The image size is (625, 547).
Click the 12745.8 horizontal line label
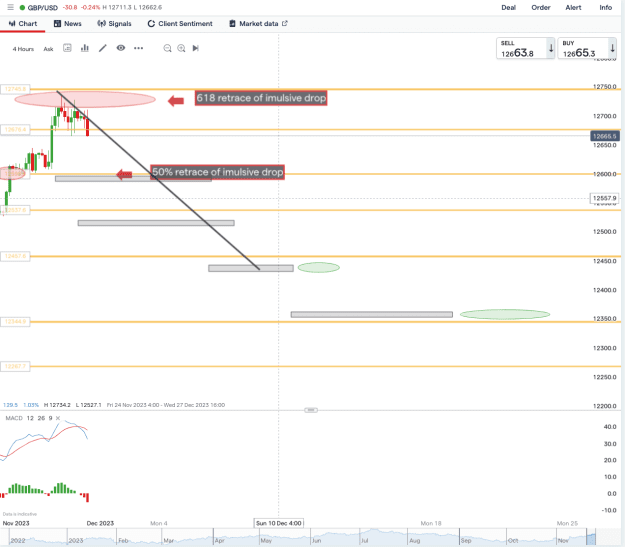(15, 89)
